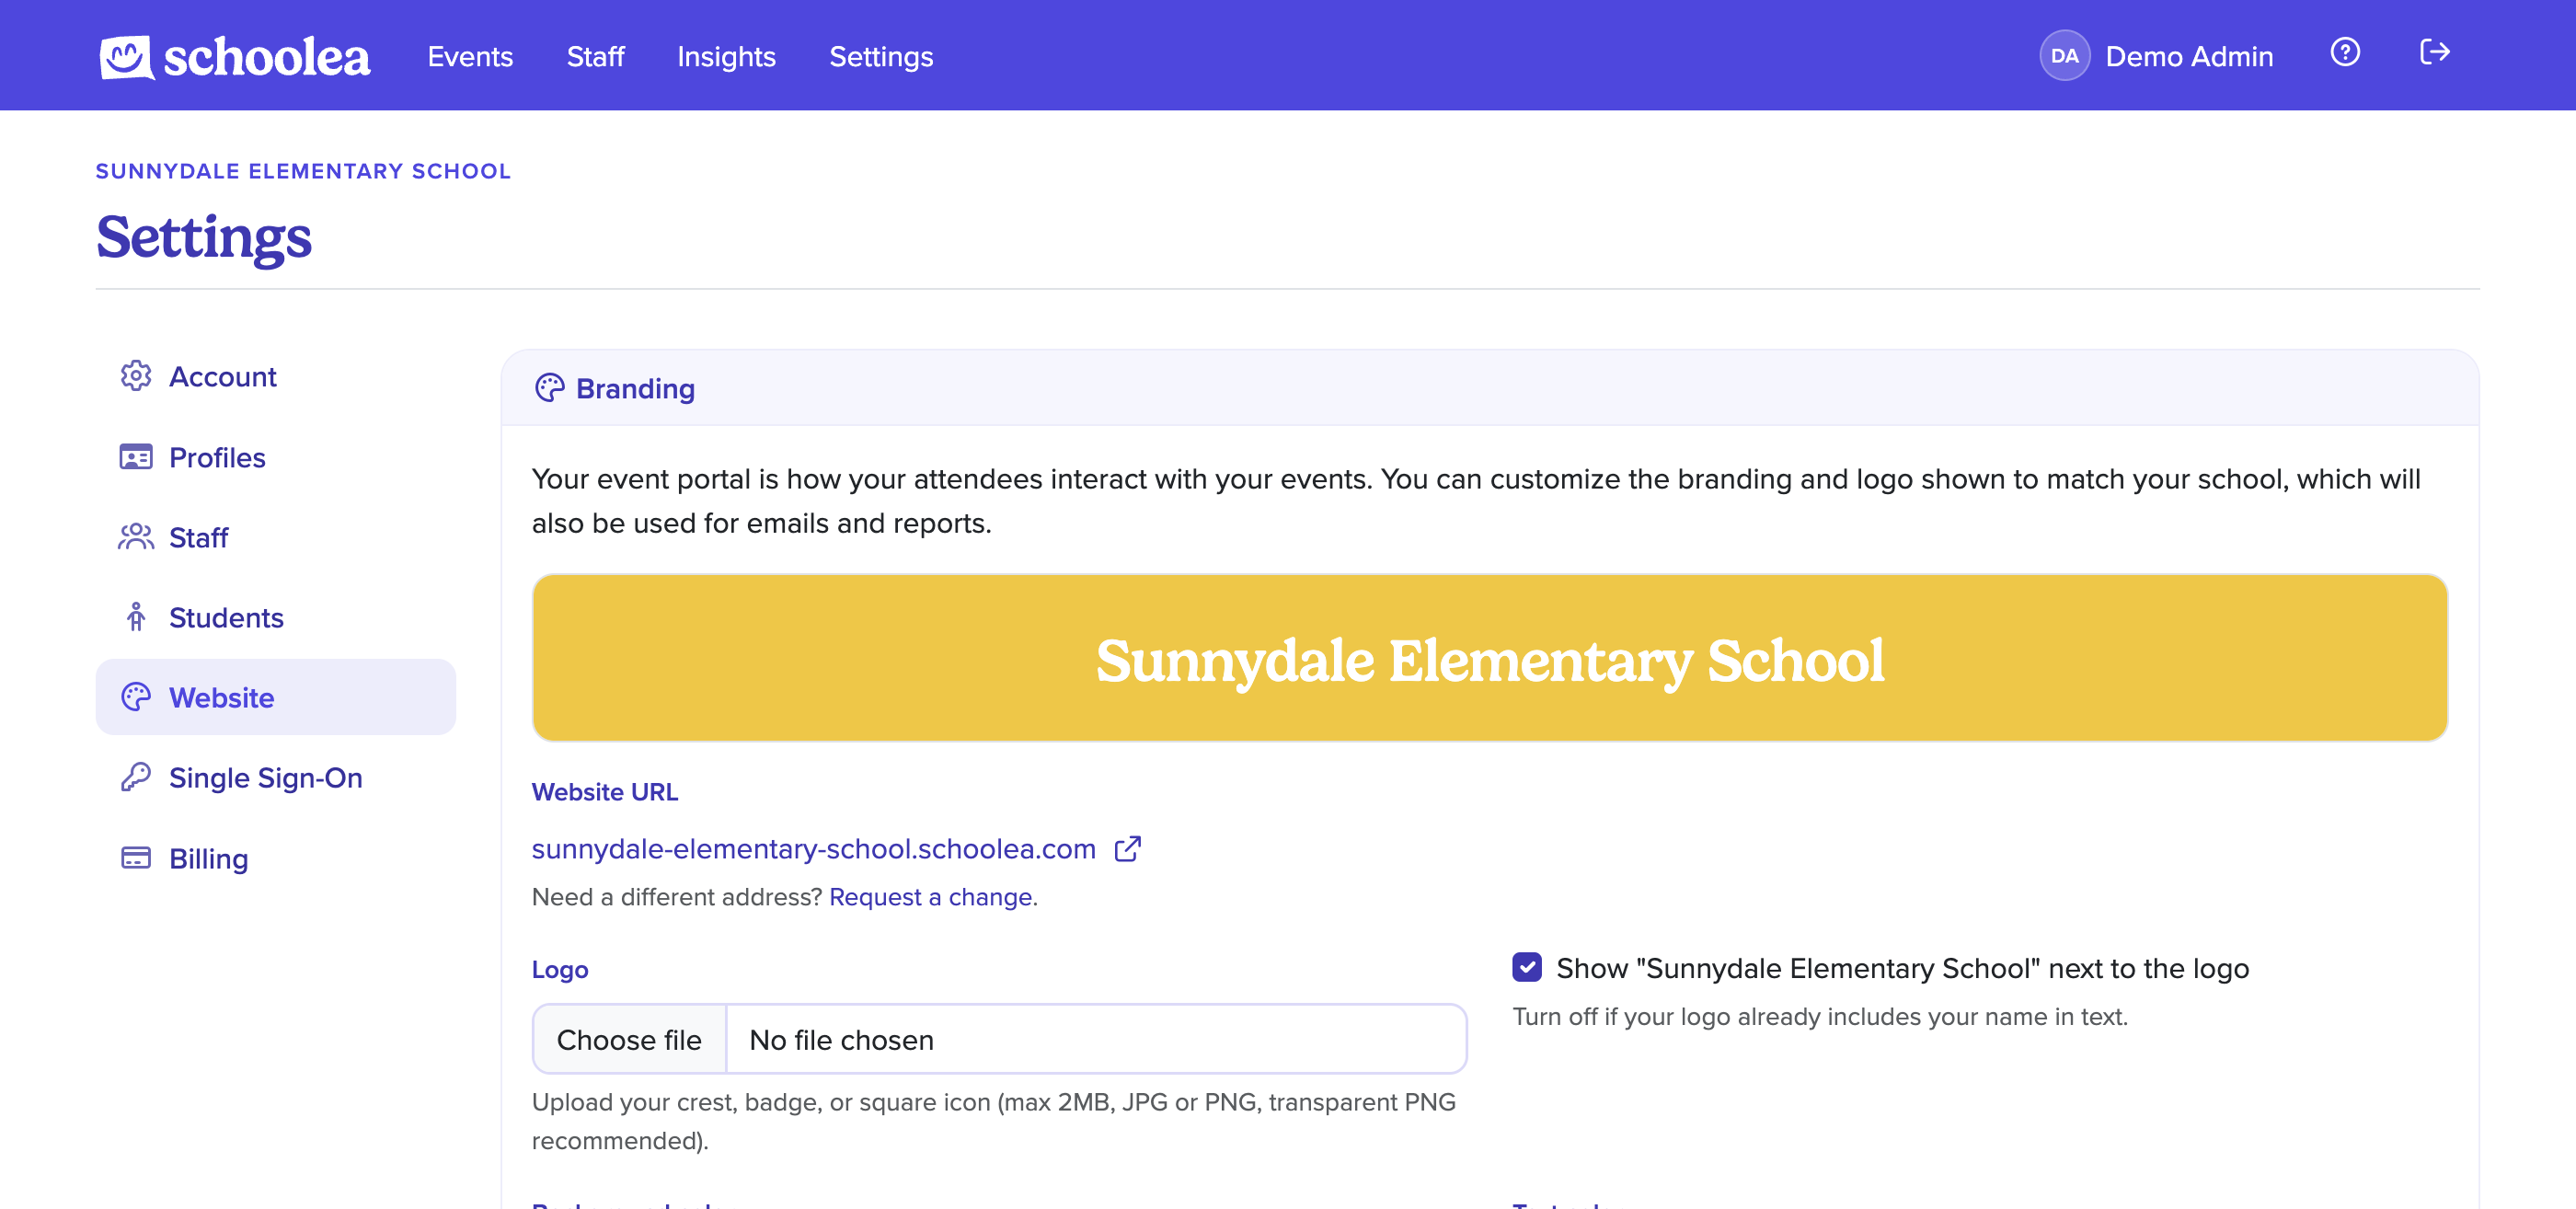Viewport: 2576px width, 1209px height.
Task: Click the Website palette icon in sidebar
Action: (x=136, y=697)
